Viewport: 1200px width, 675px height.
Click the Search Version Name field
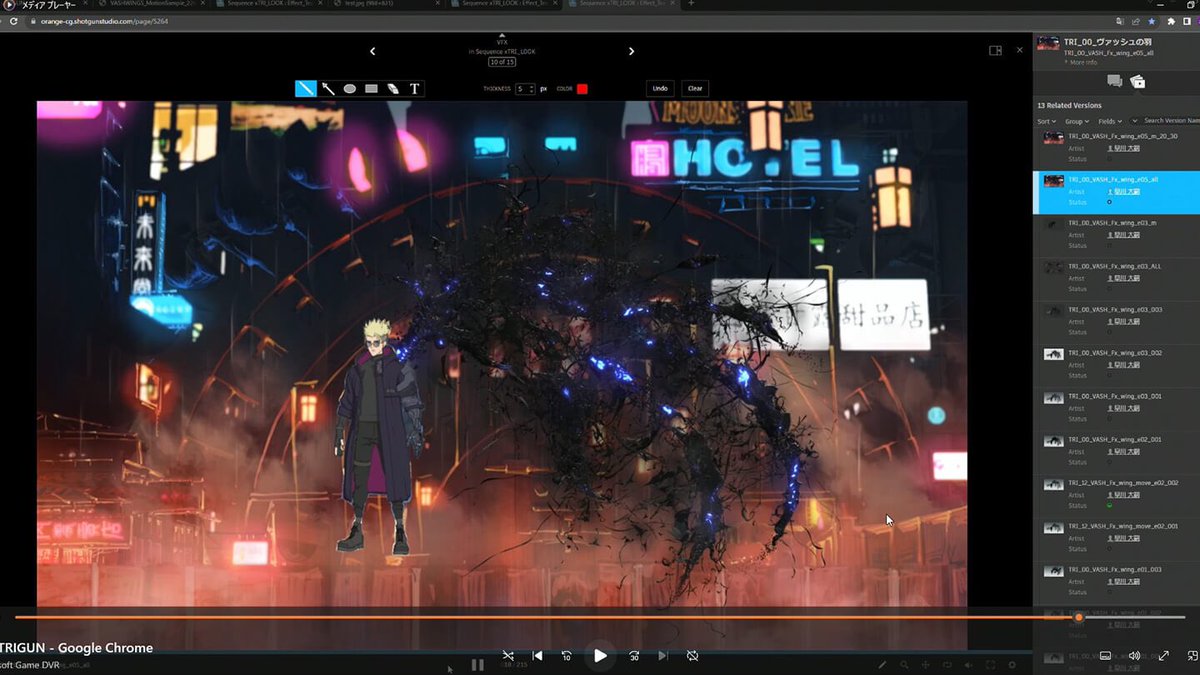pos(1170,121)
